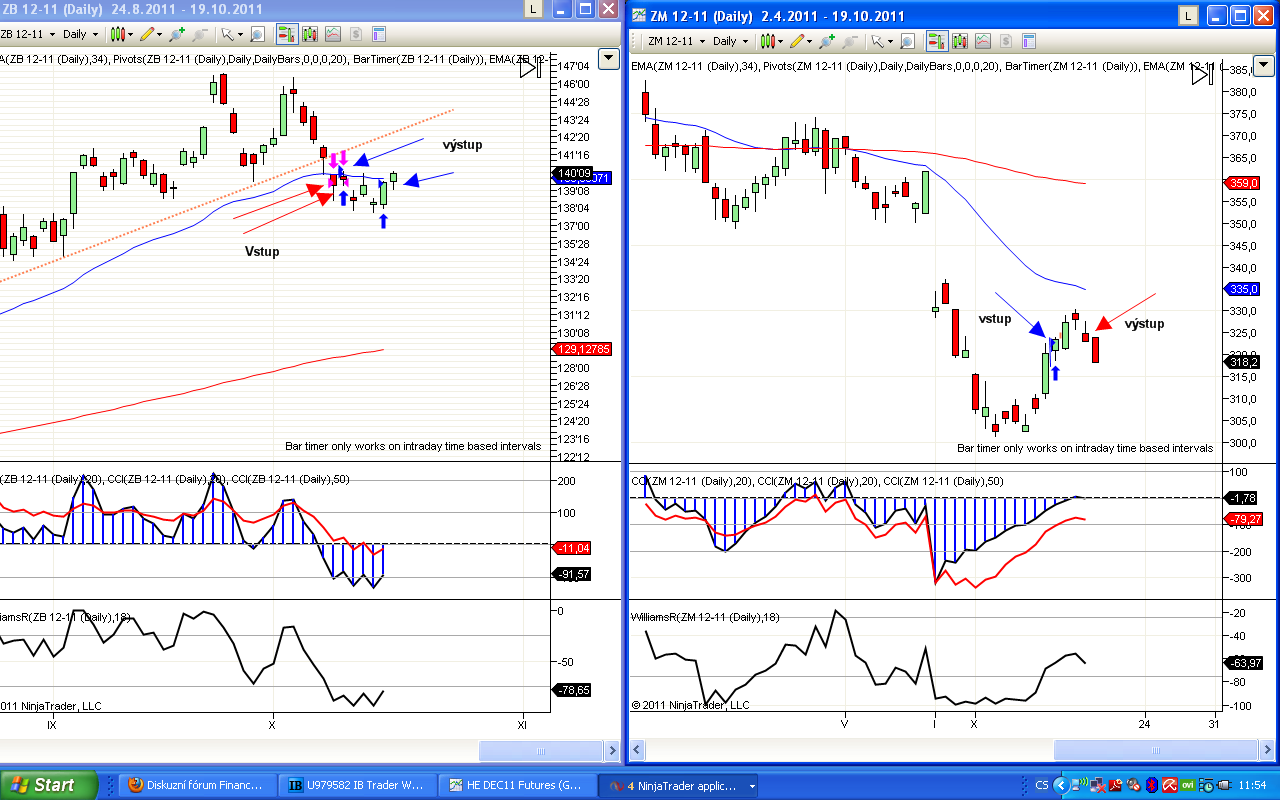This screenshot has width=1280, height=800.
Task: Click the Strategies dollar icon in ZM chart
Action: [1005, 41]
